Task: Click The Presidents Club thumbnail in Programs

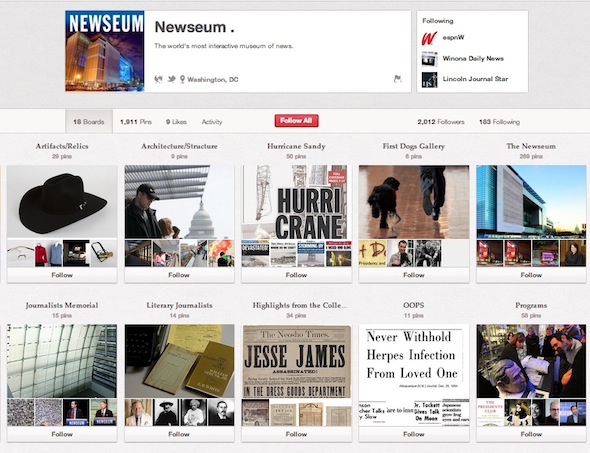Action: [x=490, y=413]
